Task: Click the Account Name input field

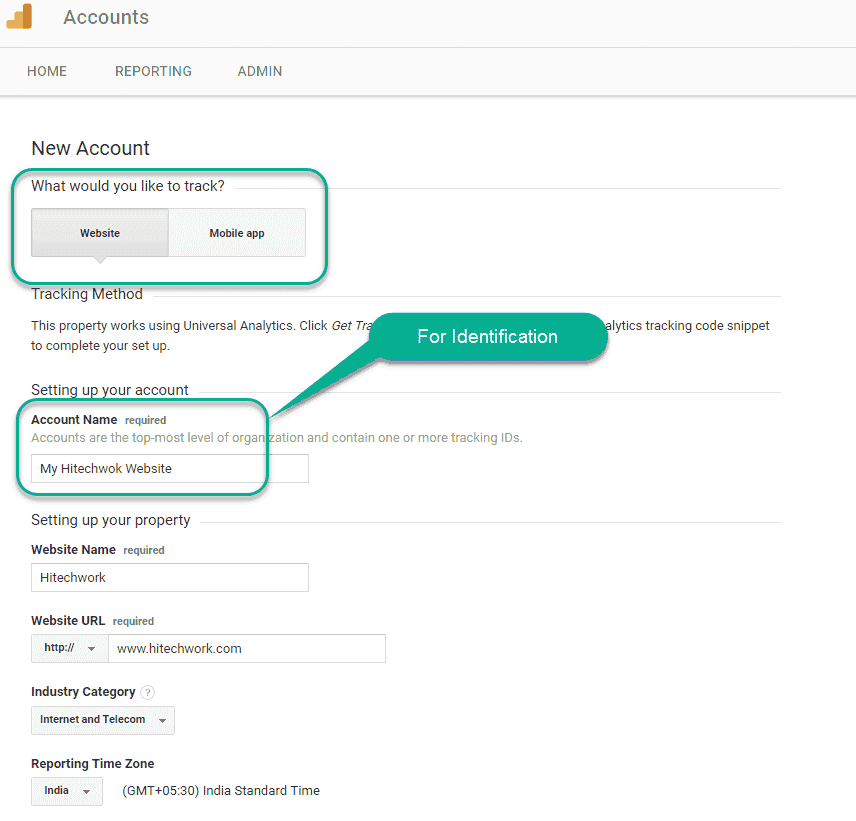Action: (x=170, y=468)
